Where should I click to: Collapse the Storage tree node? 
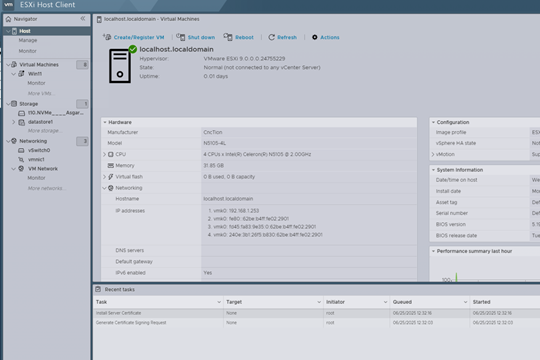point(8,104)
